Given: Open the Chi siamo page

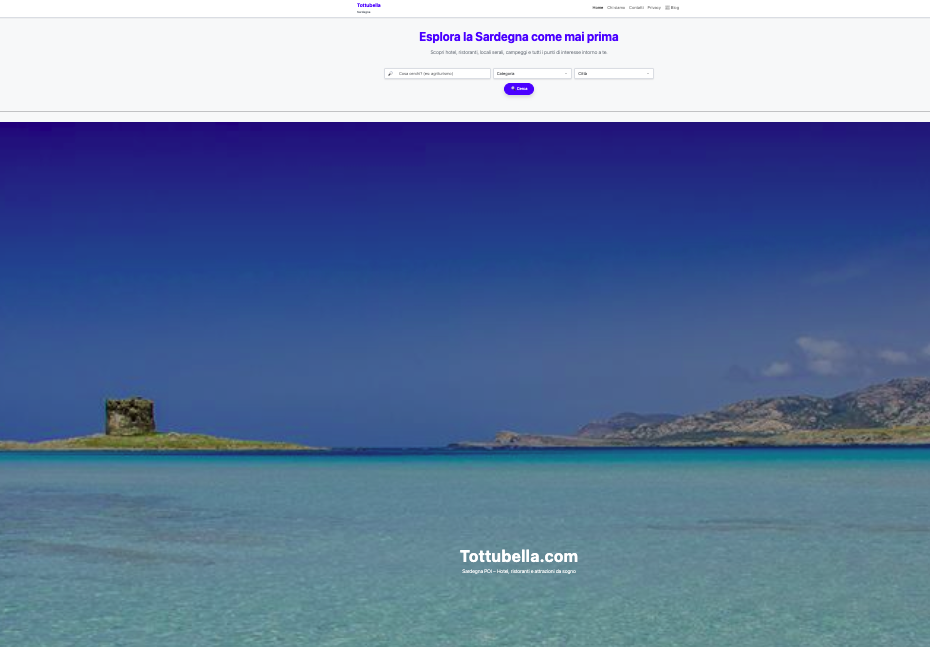Looking at the screenshot, I should pyautogui.click(x=616, y=7).
